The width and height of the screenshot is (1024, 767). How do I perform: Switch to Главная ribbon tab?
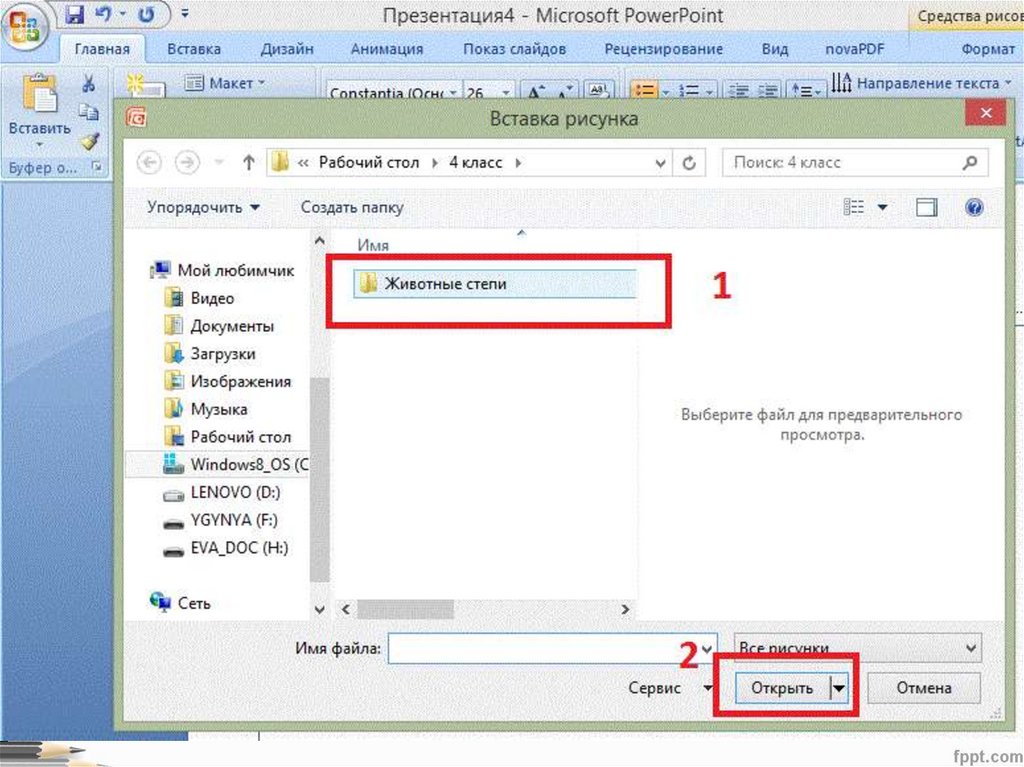tap(102, 49)
